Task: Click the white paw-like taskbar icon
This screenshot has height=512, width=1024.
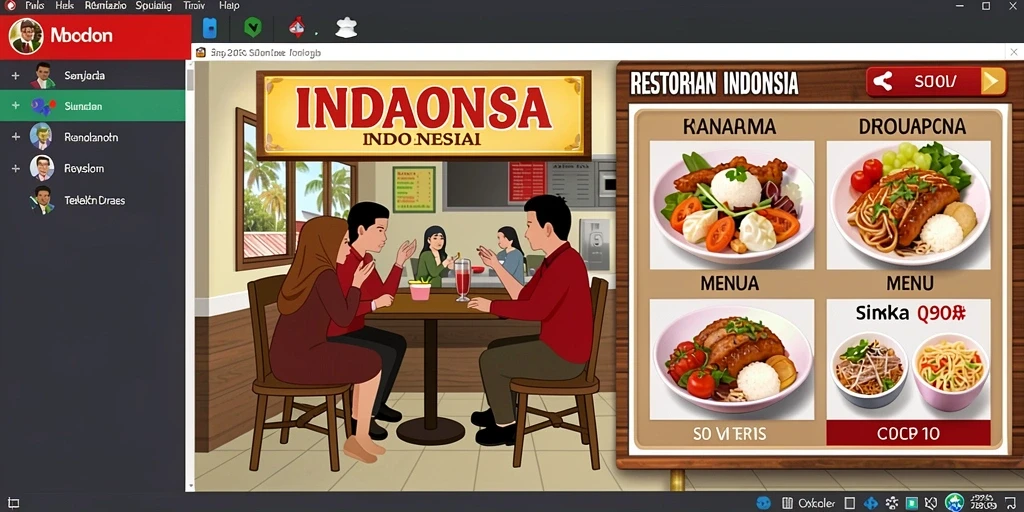Action: click(891, 503)
